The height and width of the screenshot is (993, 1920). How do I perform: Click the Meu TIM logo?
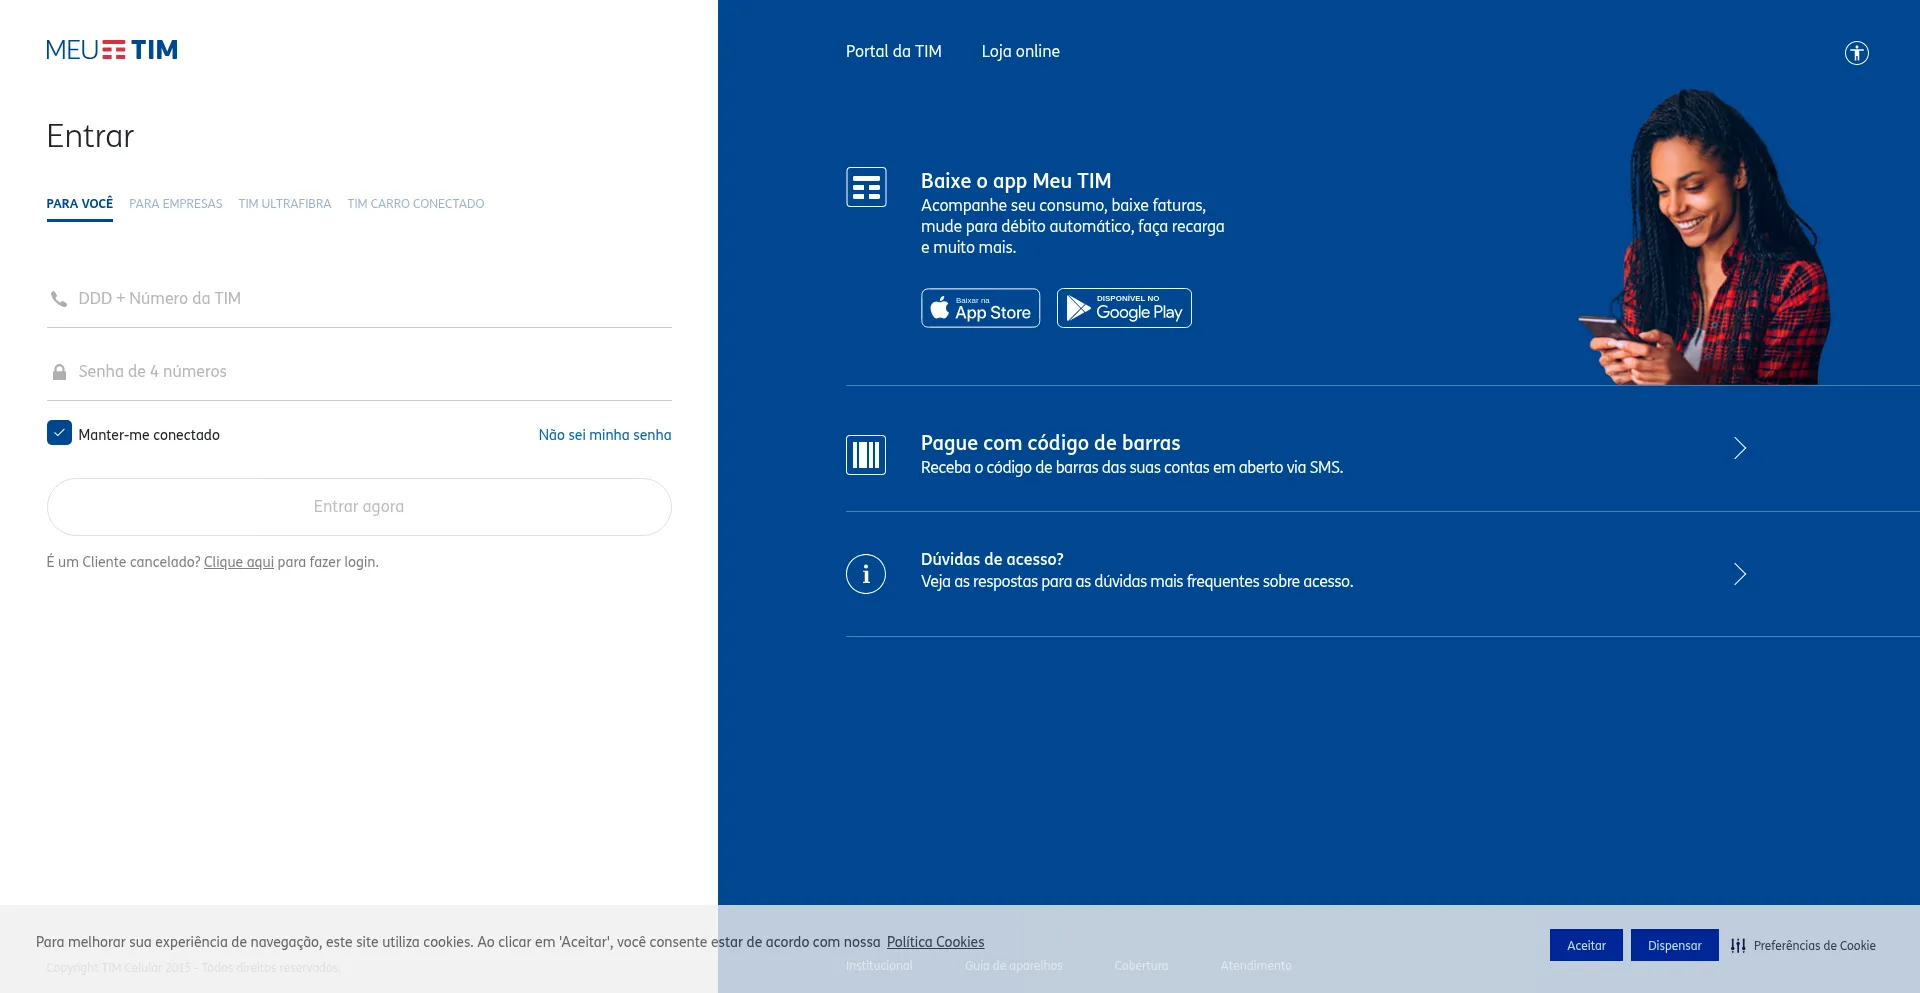pos(112,50)
